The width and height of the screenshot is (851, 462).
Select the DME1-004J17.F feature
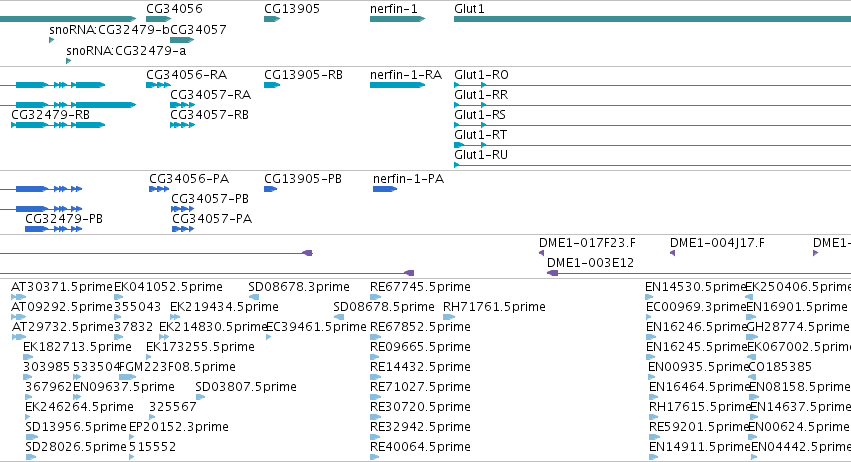[717, 243]
